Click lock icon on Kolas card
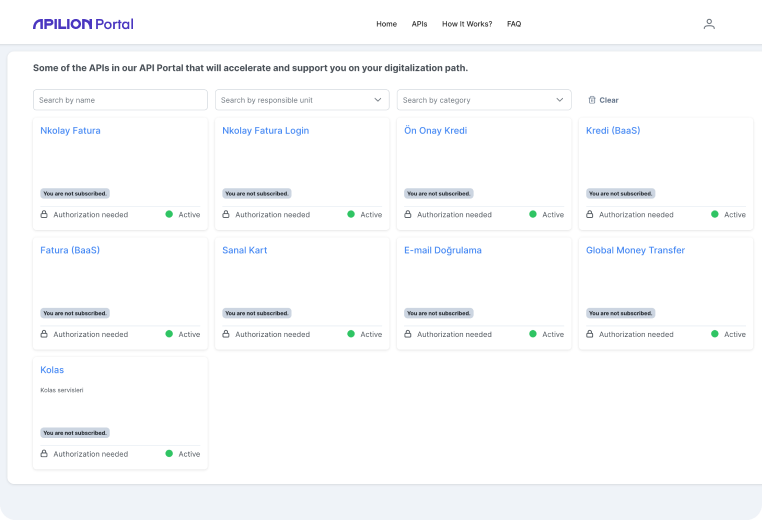762x521 pixels. pyautogui.click(x=44, y=453)
